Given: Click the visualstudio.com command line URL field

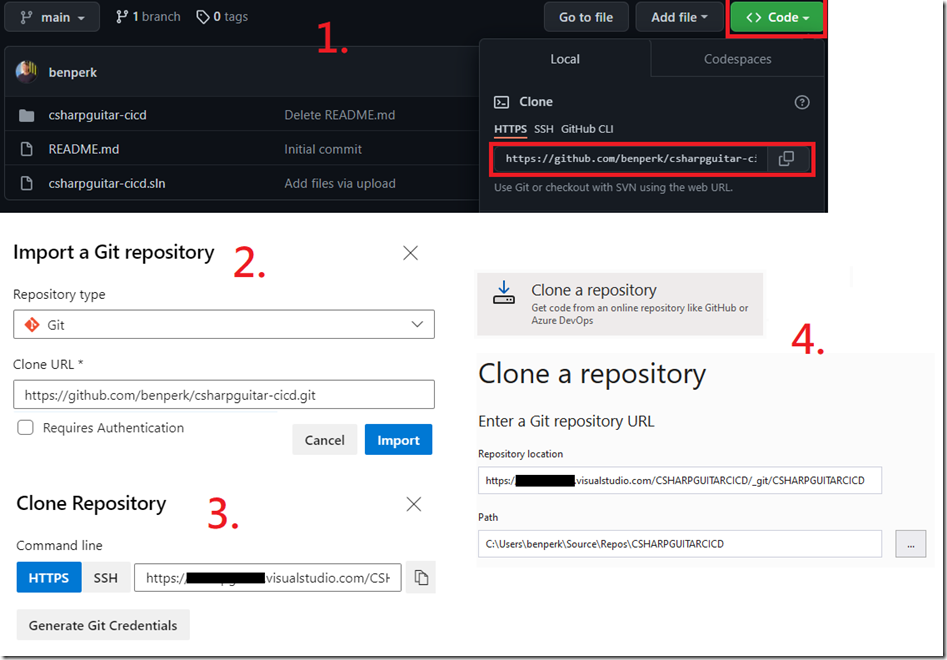Looking at the screenshot, I should (x=268, y=578).
